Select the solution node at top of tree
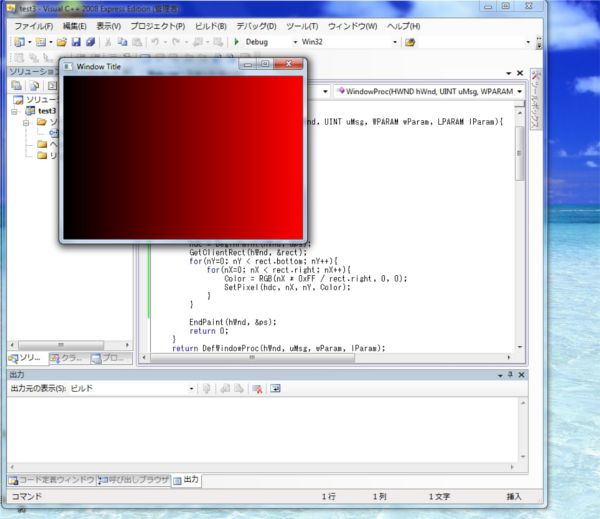This screenshot has width=600, height=519. (35, 100)
